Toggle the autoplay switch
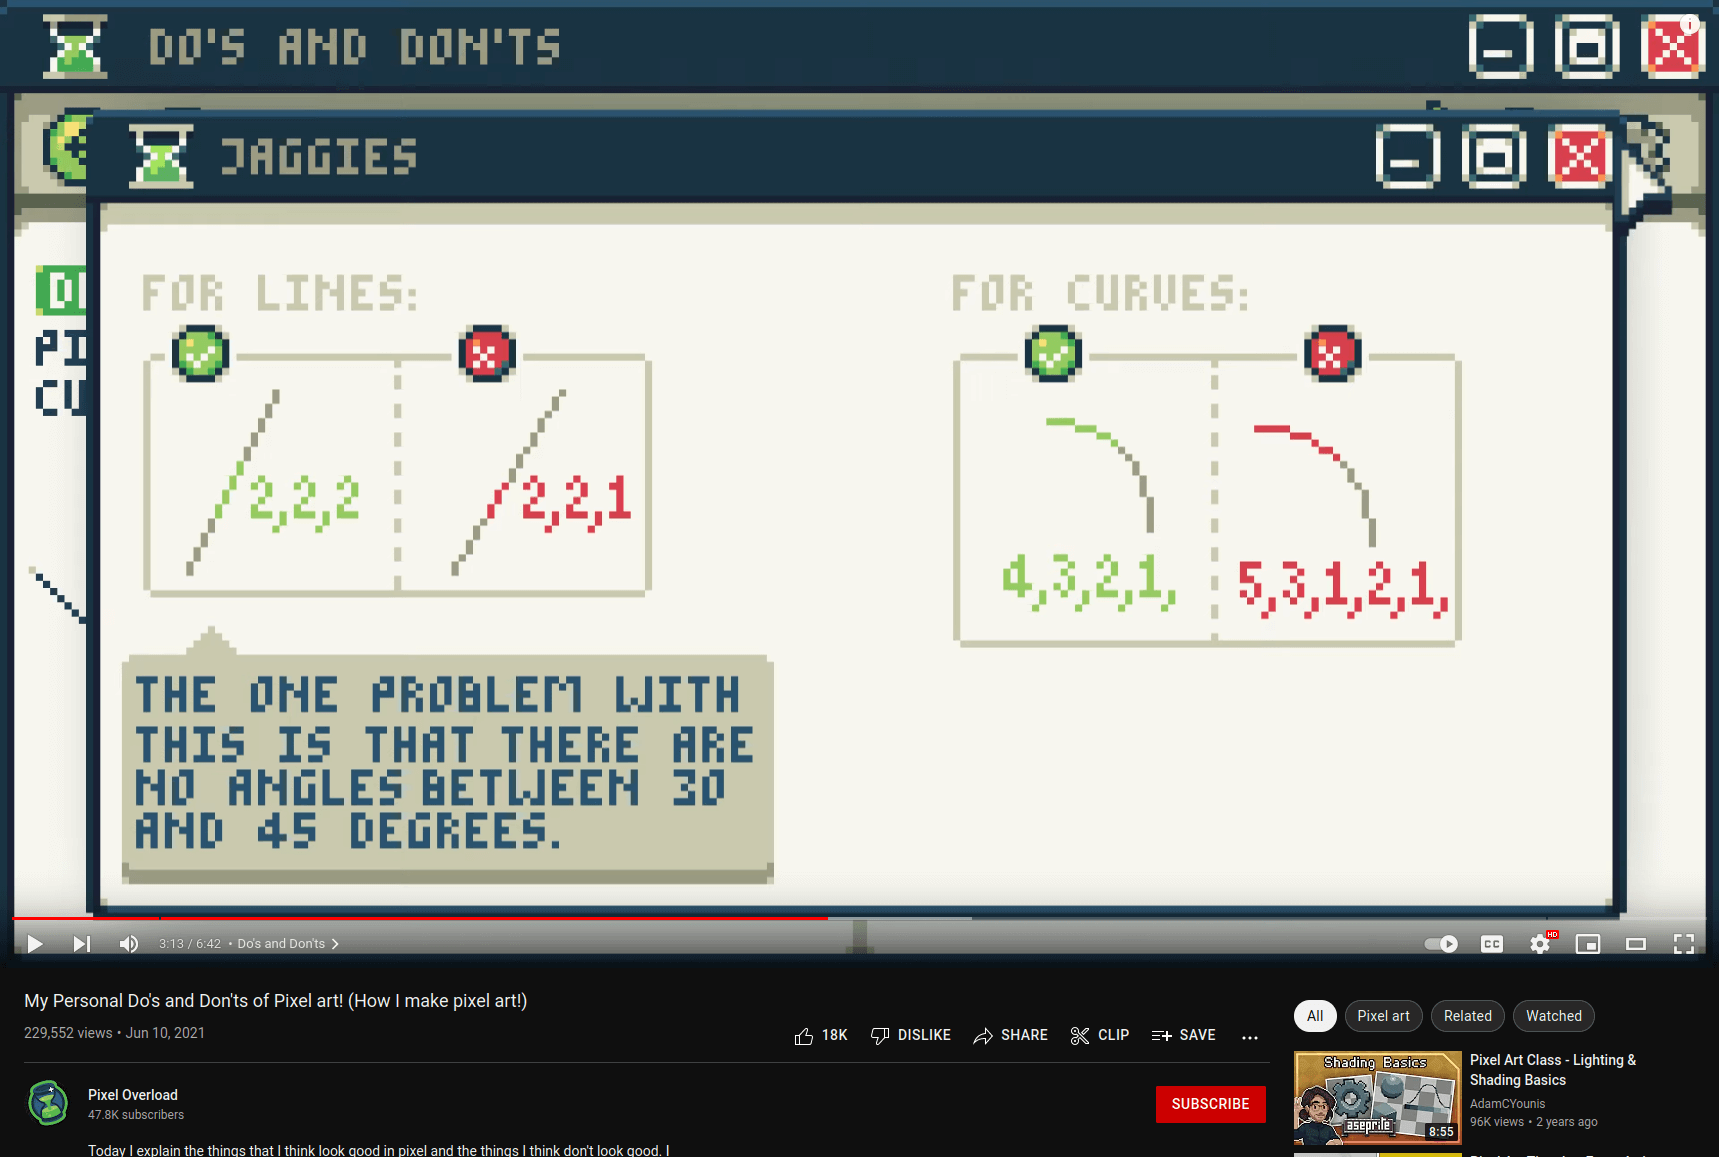The width and height of the screenshot is (1719, 1157). (1441, 944)
